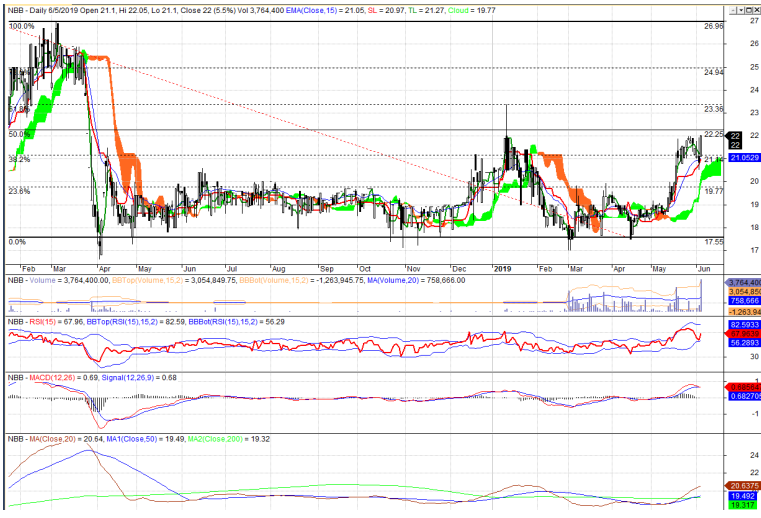761x518 pixels.
Task: Select the RSI(15) = 67.96 label
Action: click(54, 321)
